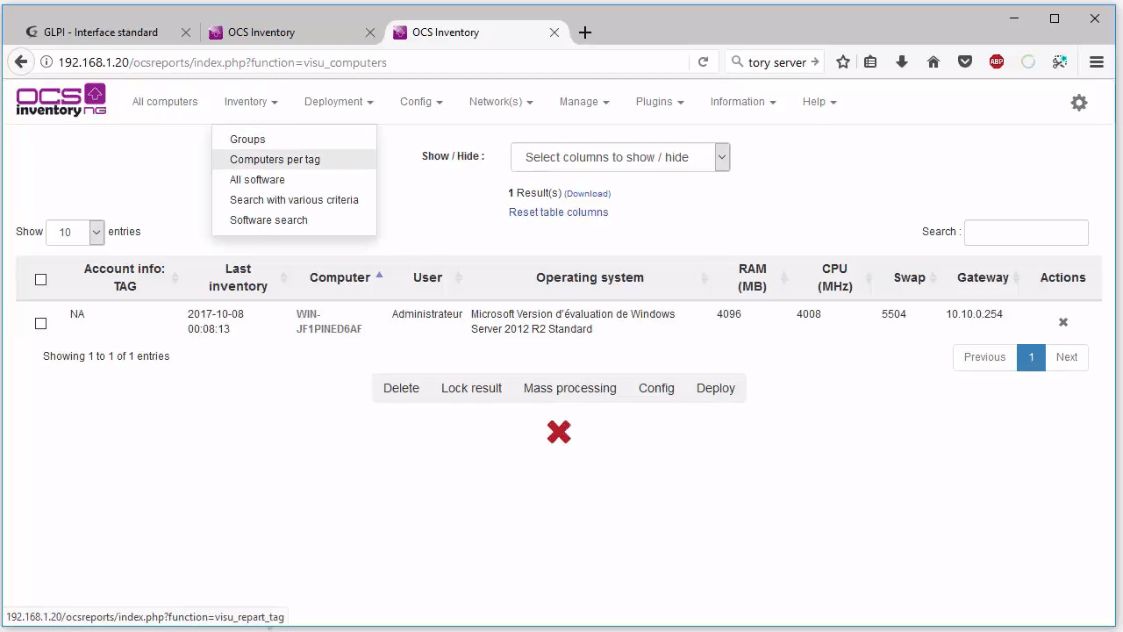
Task: Open a new browser tab
Action: click(x=584, y=32)
